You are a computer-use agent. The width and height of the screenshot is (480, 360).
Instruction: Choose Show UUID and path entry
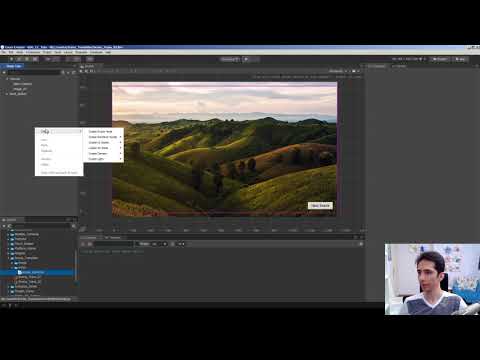click(59, 173)
